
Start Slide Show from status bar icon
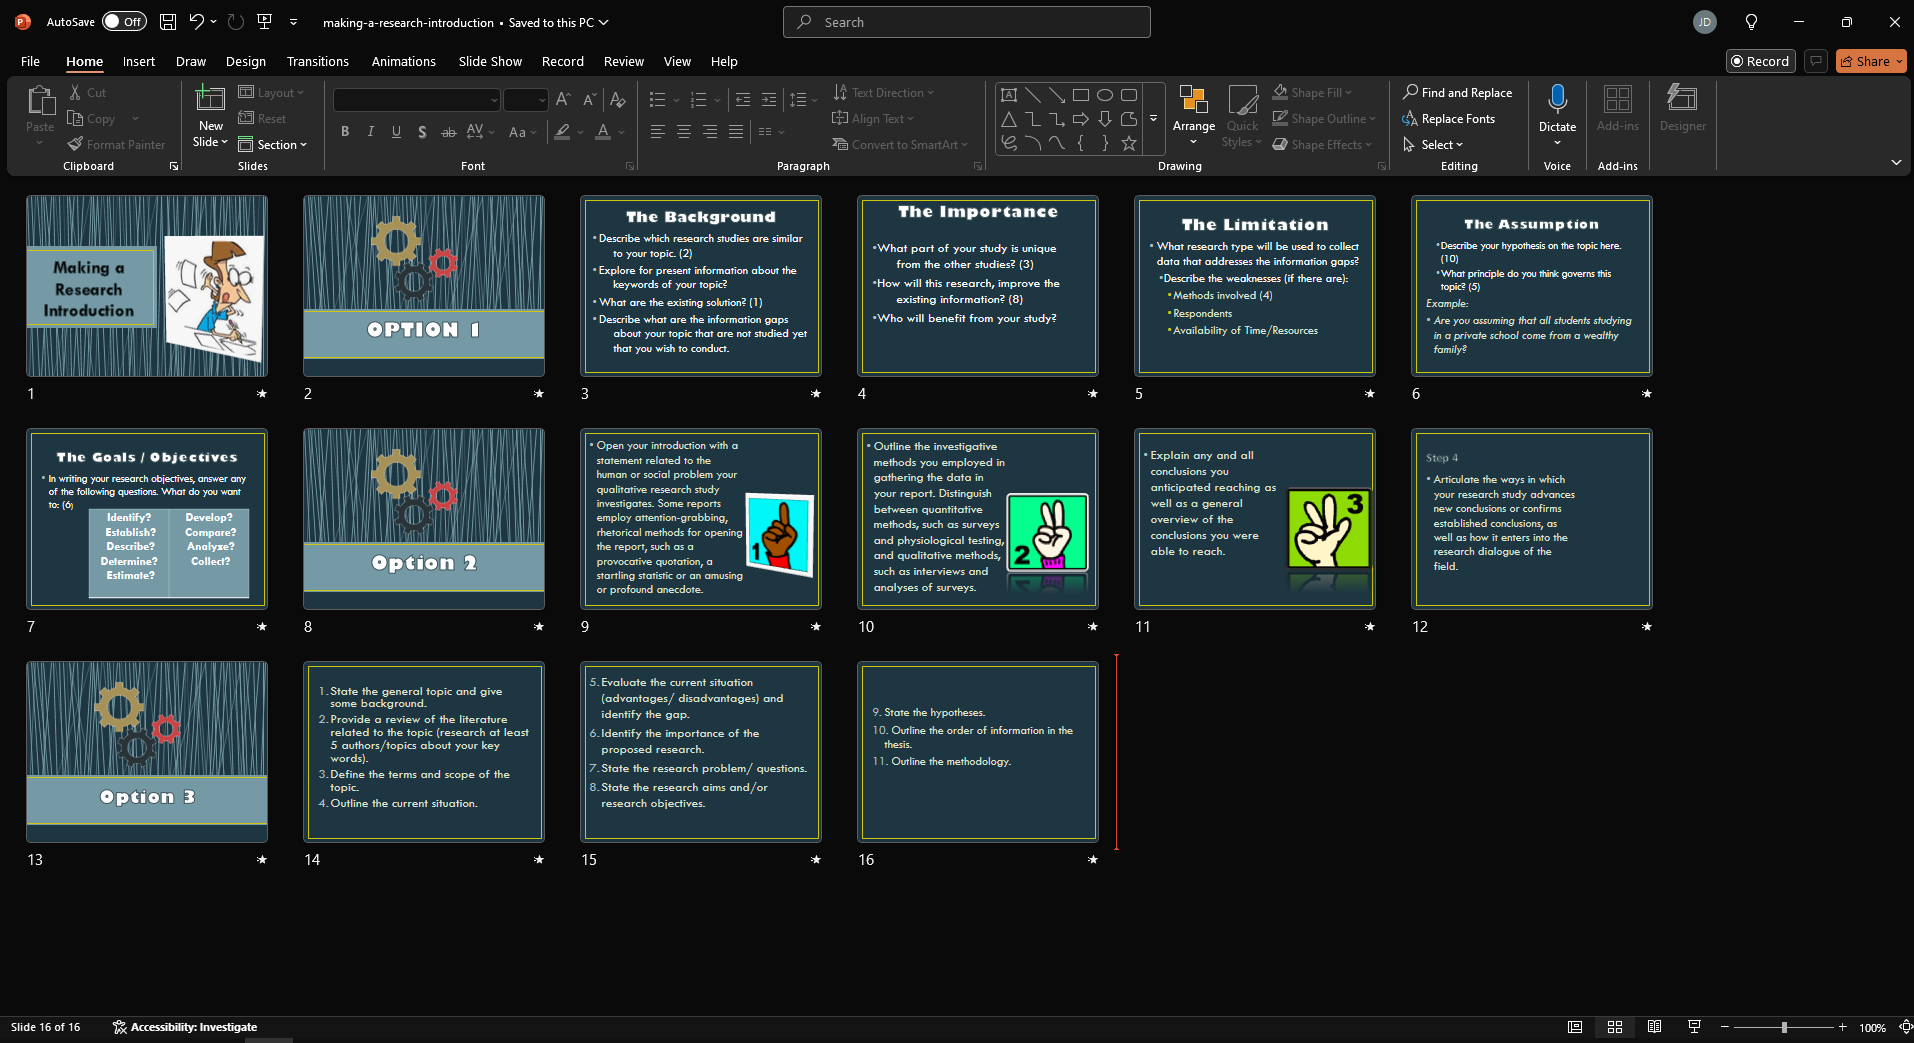pyautogui.click(x=1694, y=1027)
